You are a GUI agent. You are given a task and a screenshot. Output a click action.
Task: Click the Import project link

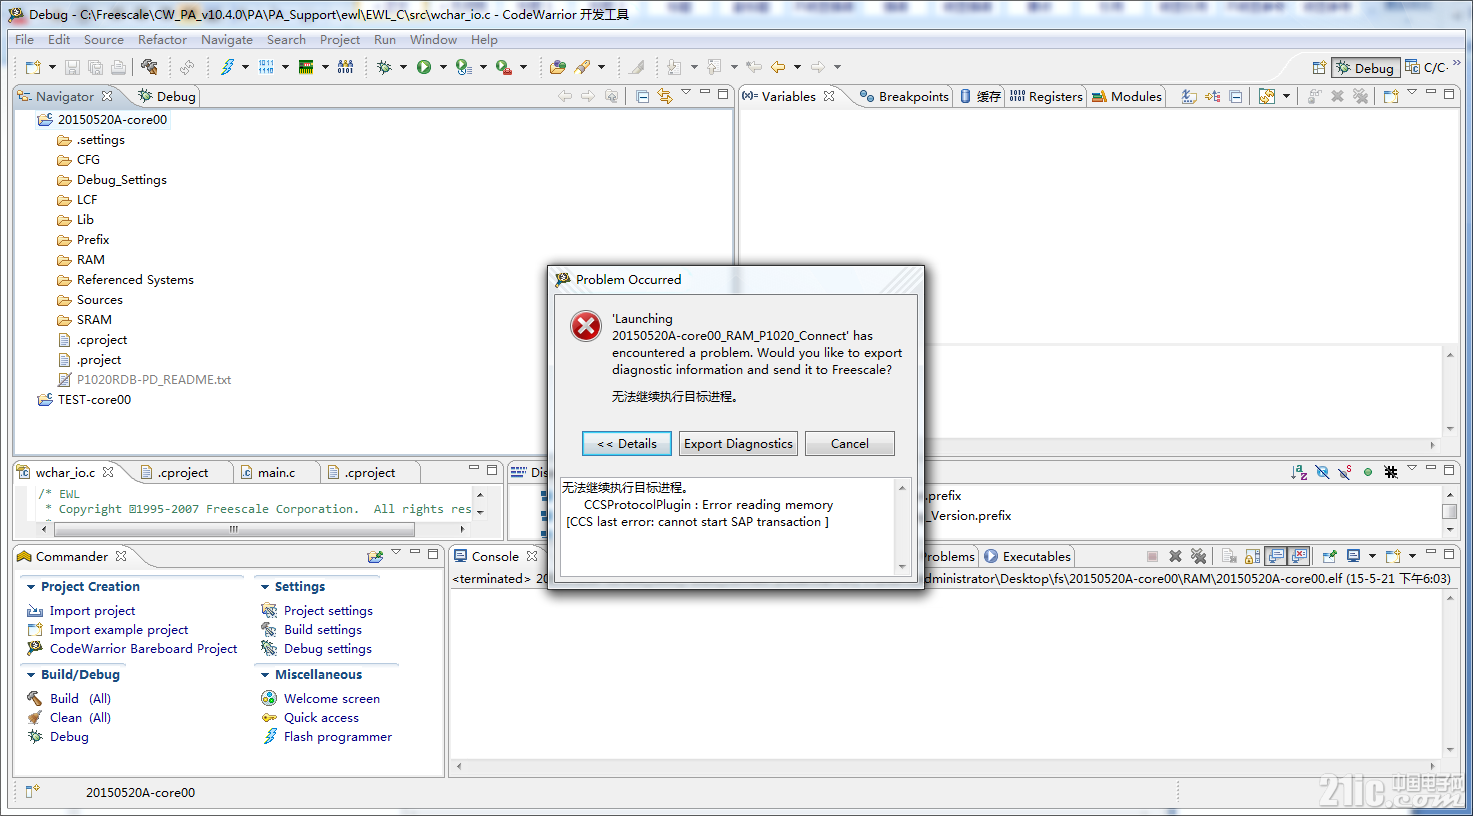pos(92,610)
